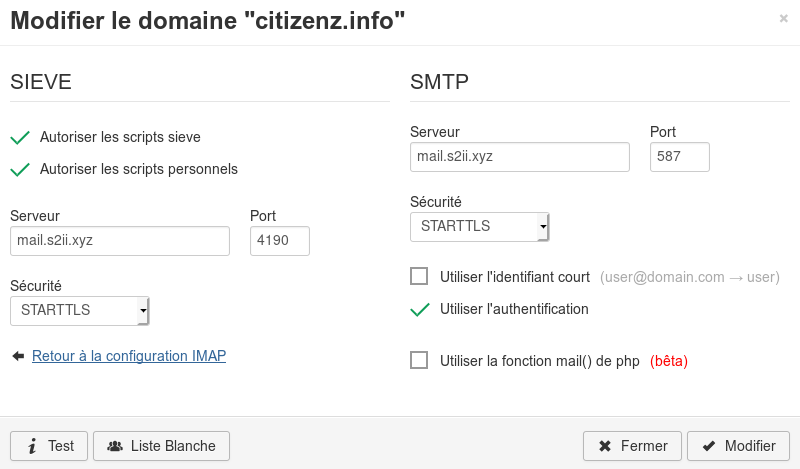Click the Modifier button
800x469 pixels.
(x=738, y=446)
